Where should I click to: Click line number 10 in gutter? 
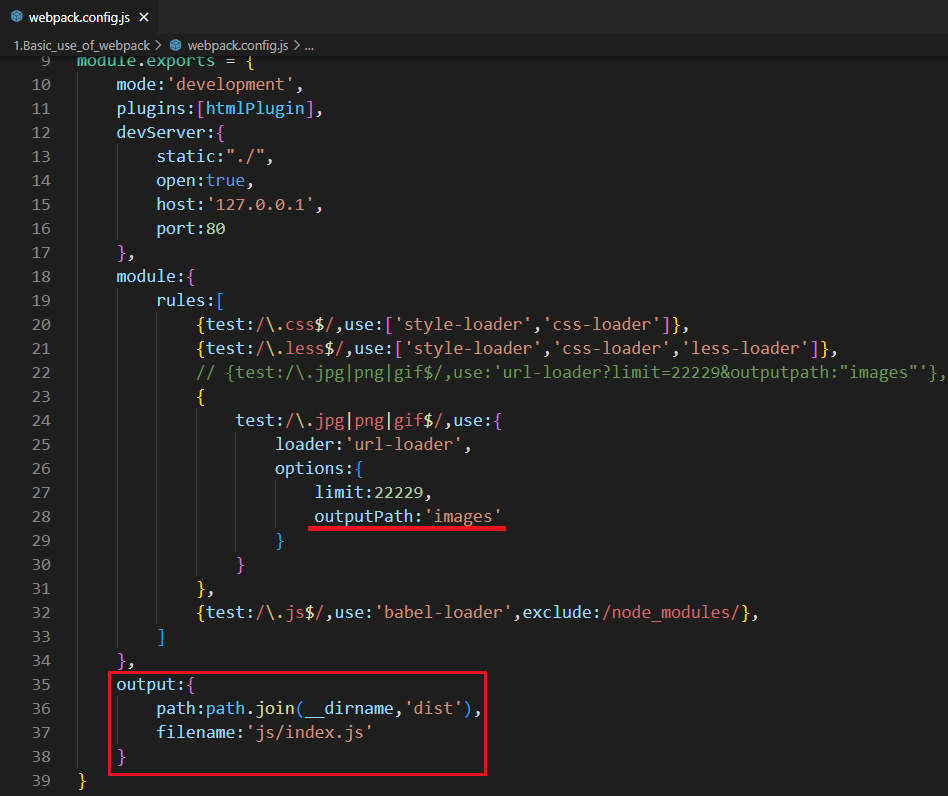[41, 85]
